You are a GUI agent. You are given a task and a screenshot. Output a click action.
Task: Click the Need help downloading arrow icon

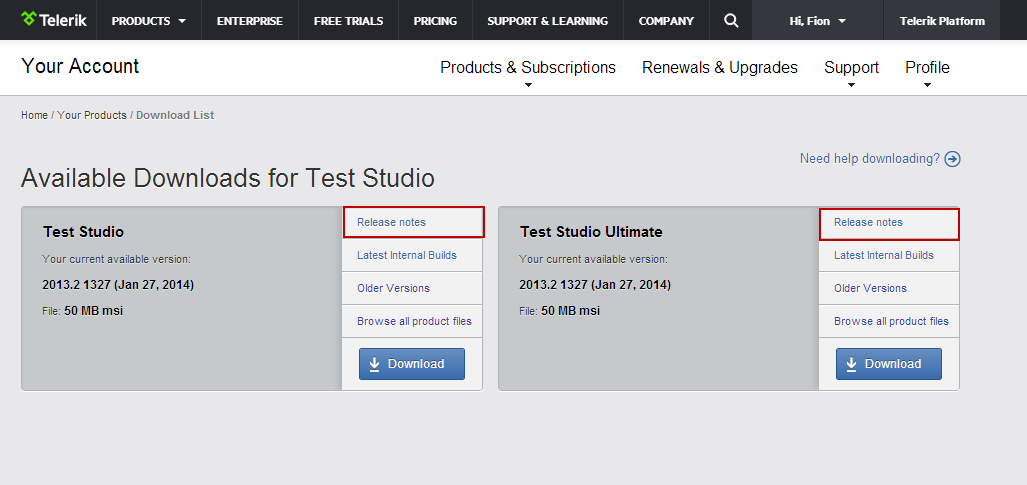coord(952,159)
